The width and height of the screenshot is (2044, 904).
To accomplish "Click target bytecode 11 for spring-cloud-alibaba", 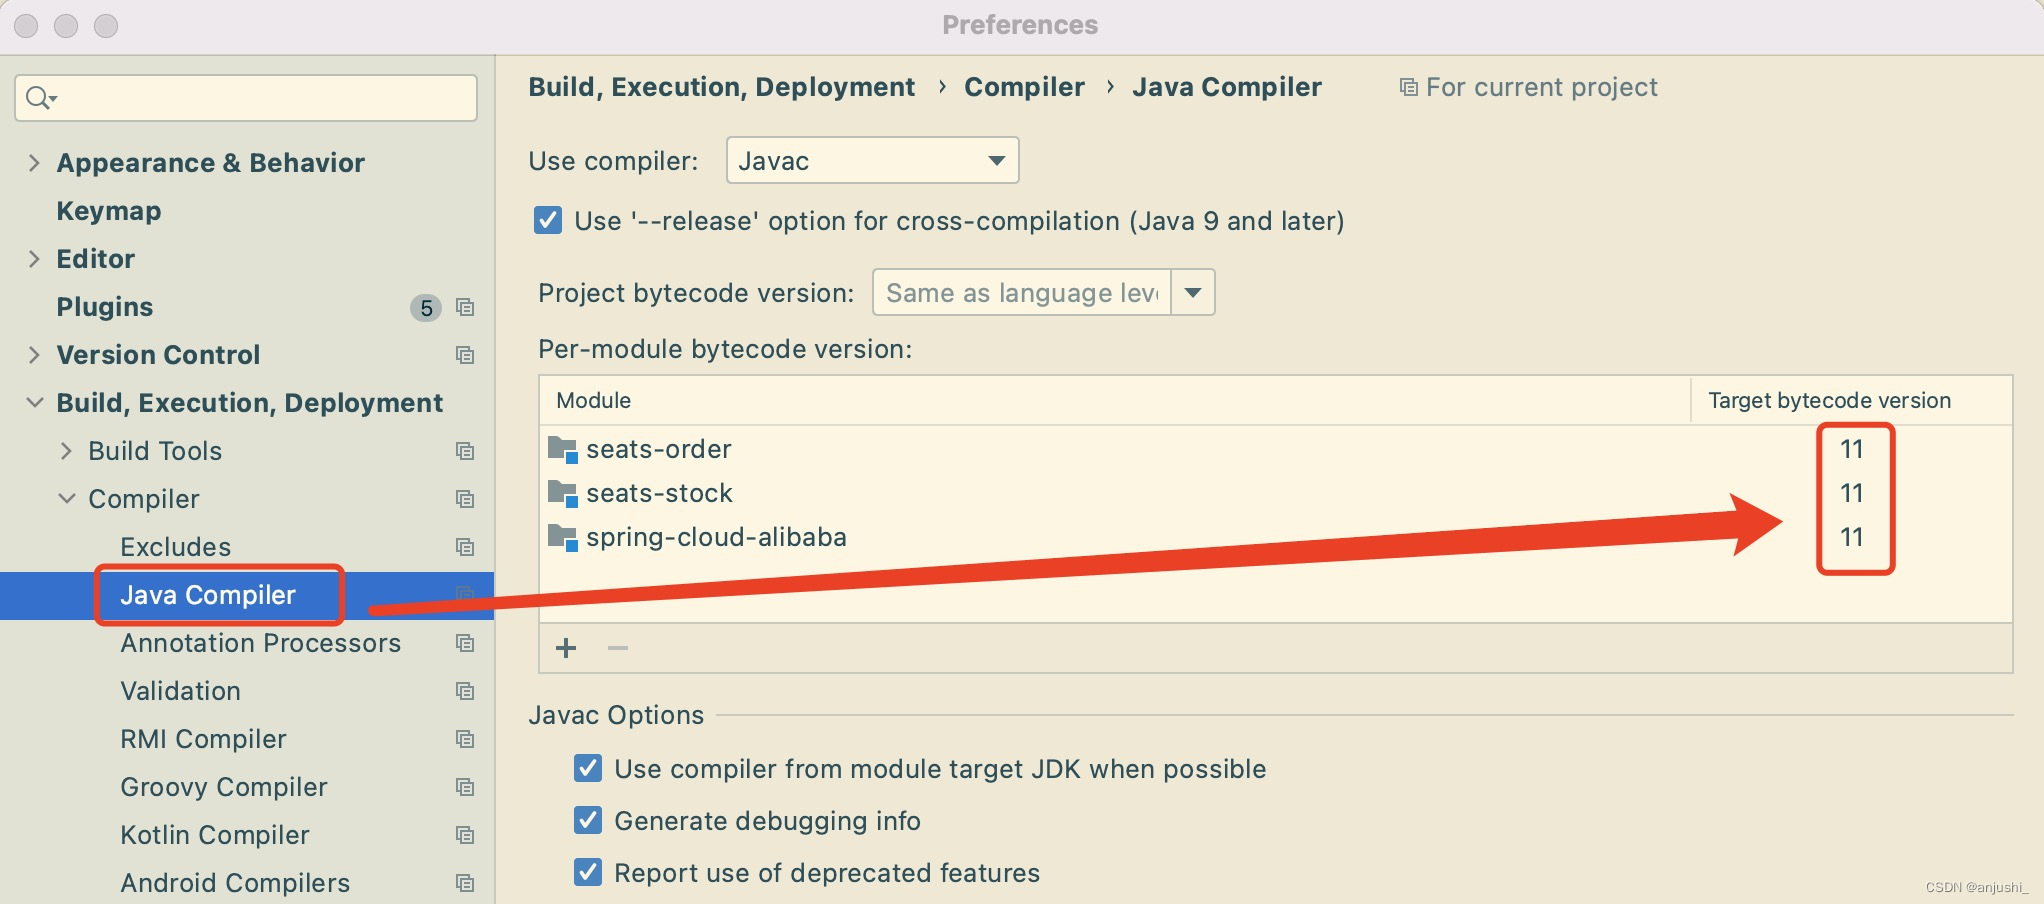I will 1852,538.
